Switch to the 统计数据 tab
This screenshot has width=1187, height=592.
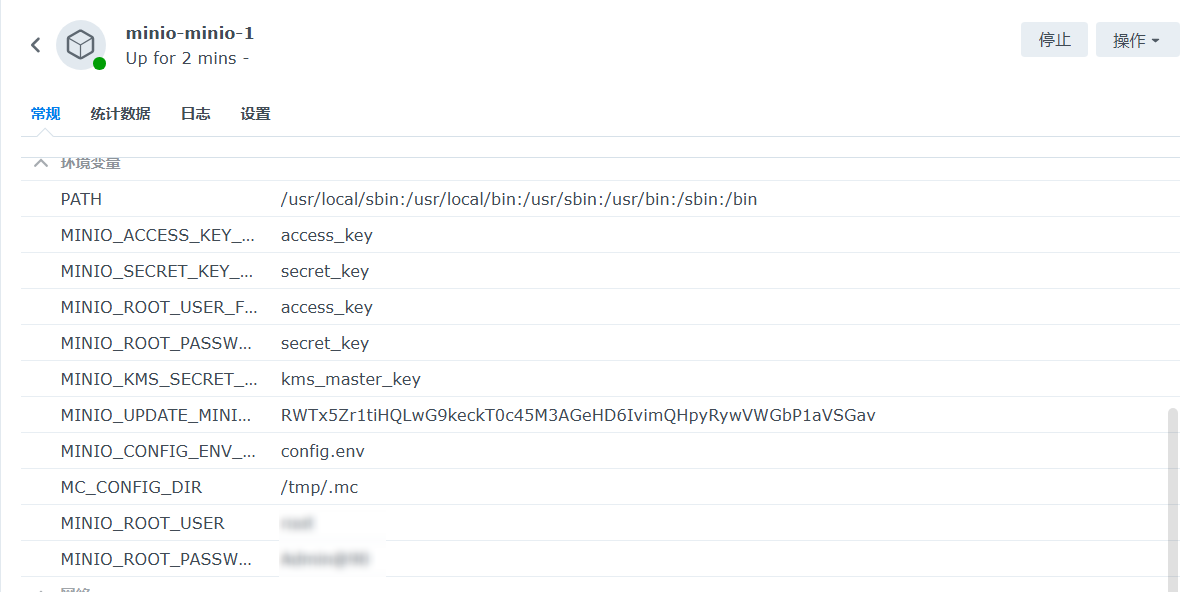point(120,114)
